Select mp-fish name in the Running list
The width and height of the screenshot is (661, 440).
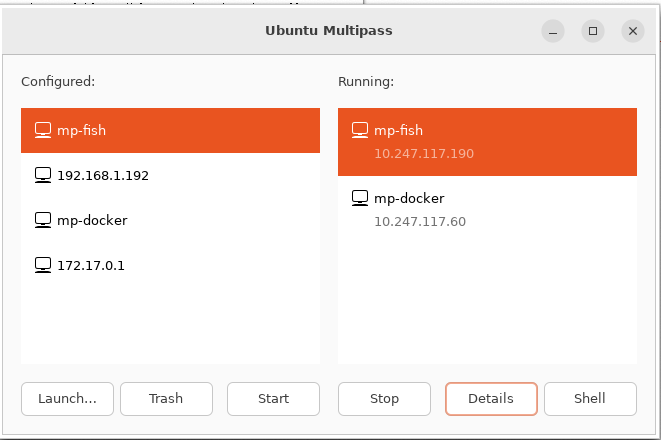(398, 131)
